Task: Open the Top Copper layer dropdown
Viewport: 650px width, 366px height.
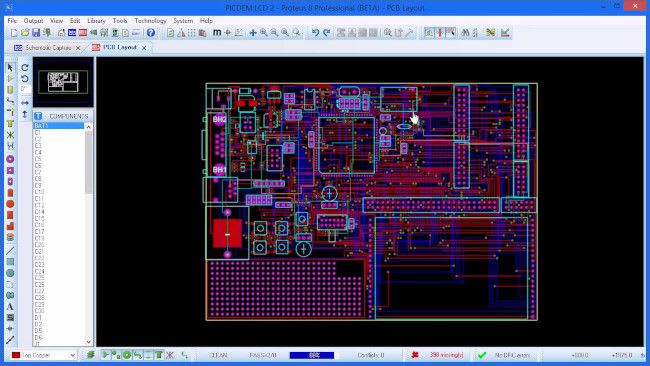Action: (x=44, y=355)
